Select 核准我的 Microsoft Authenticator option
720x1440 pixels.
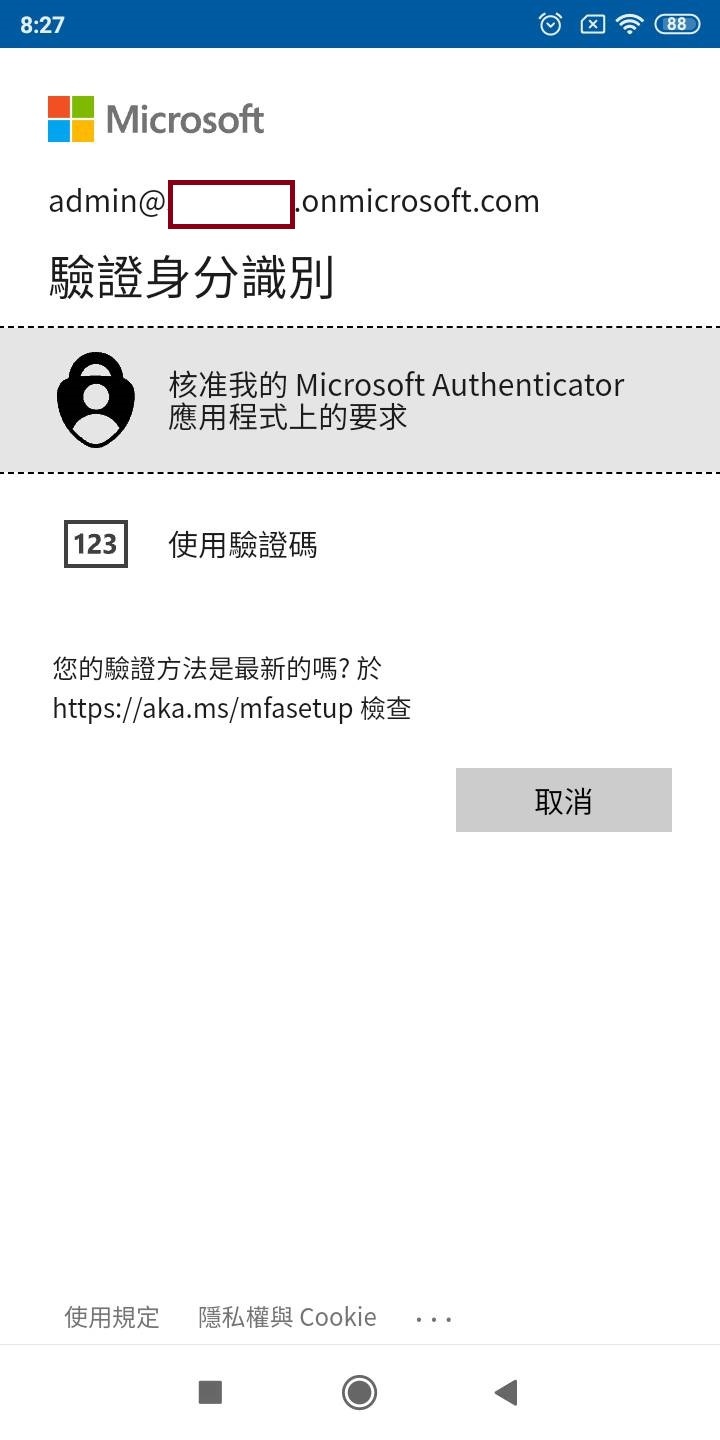[360, 400]
